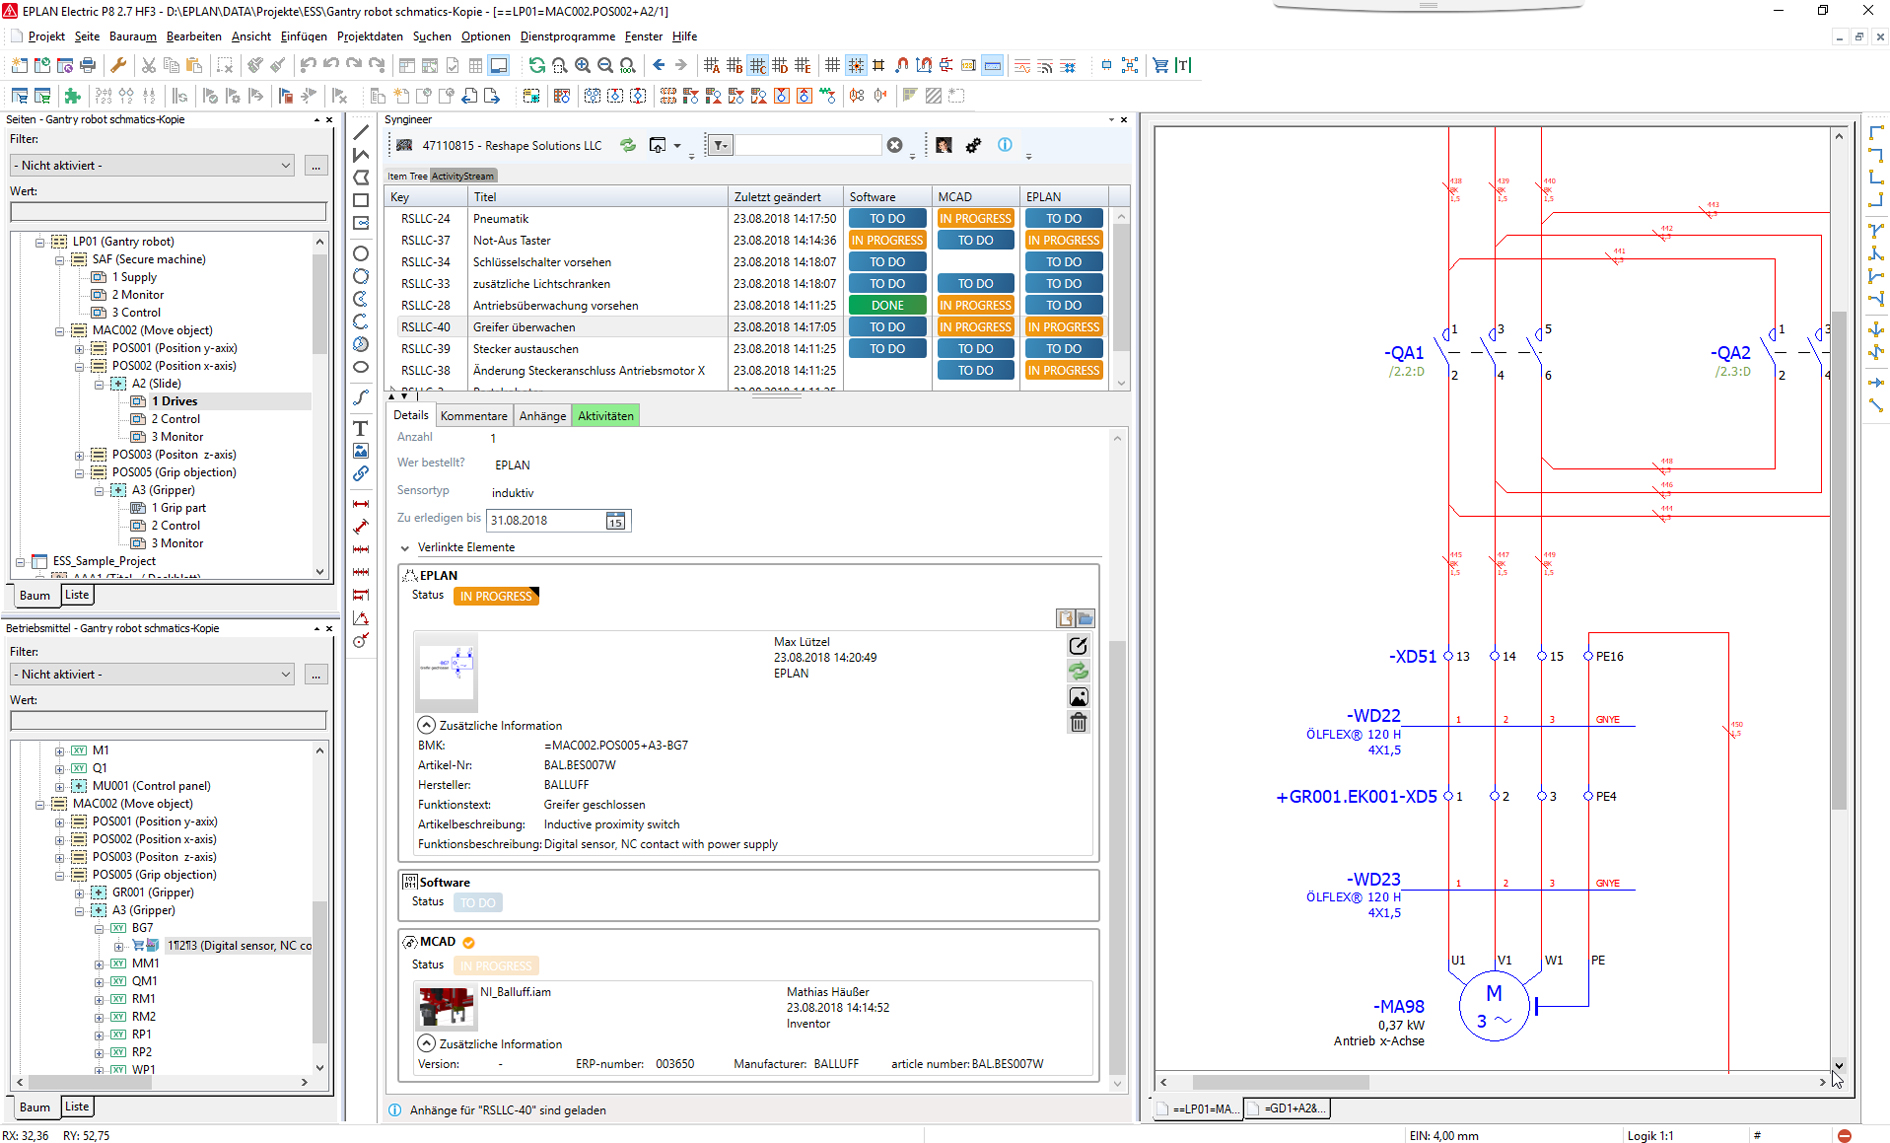Expand POS003 node in page tree
1890x1143 pixels.
point(80,455)
